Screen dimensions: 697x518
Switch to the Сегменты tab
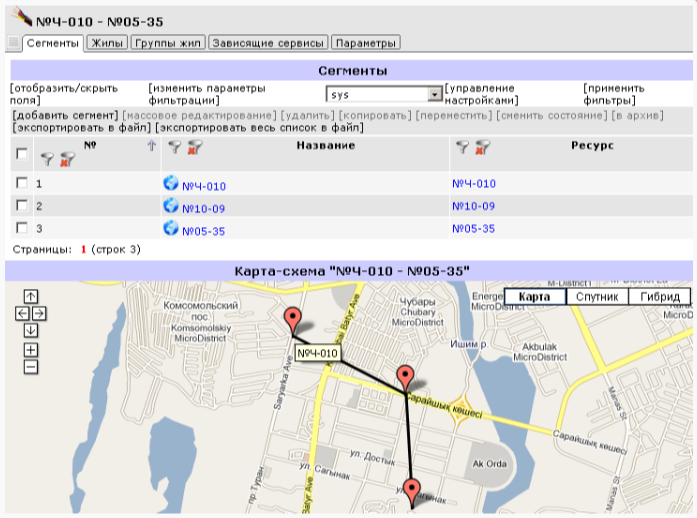click(52, 43)
